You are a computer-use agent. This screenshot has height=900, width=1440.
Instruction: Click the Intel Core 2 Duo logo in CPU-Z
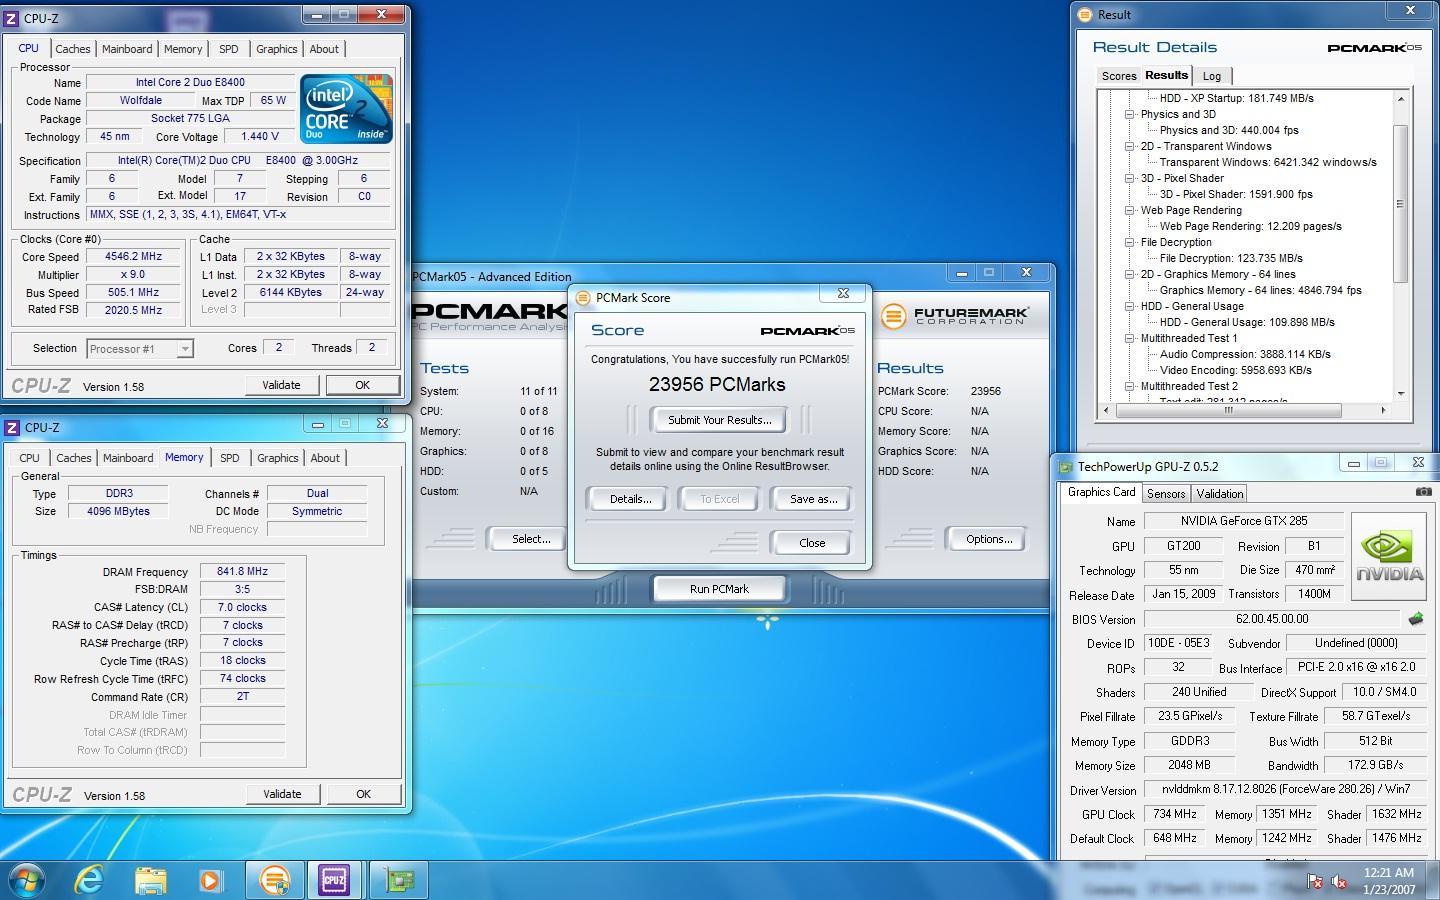[347, 110]
